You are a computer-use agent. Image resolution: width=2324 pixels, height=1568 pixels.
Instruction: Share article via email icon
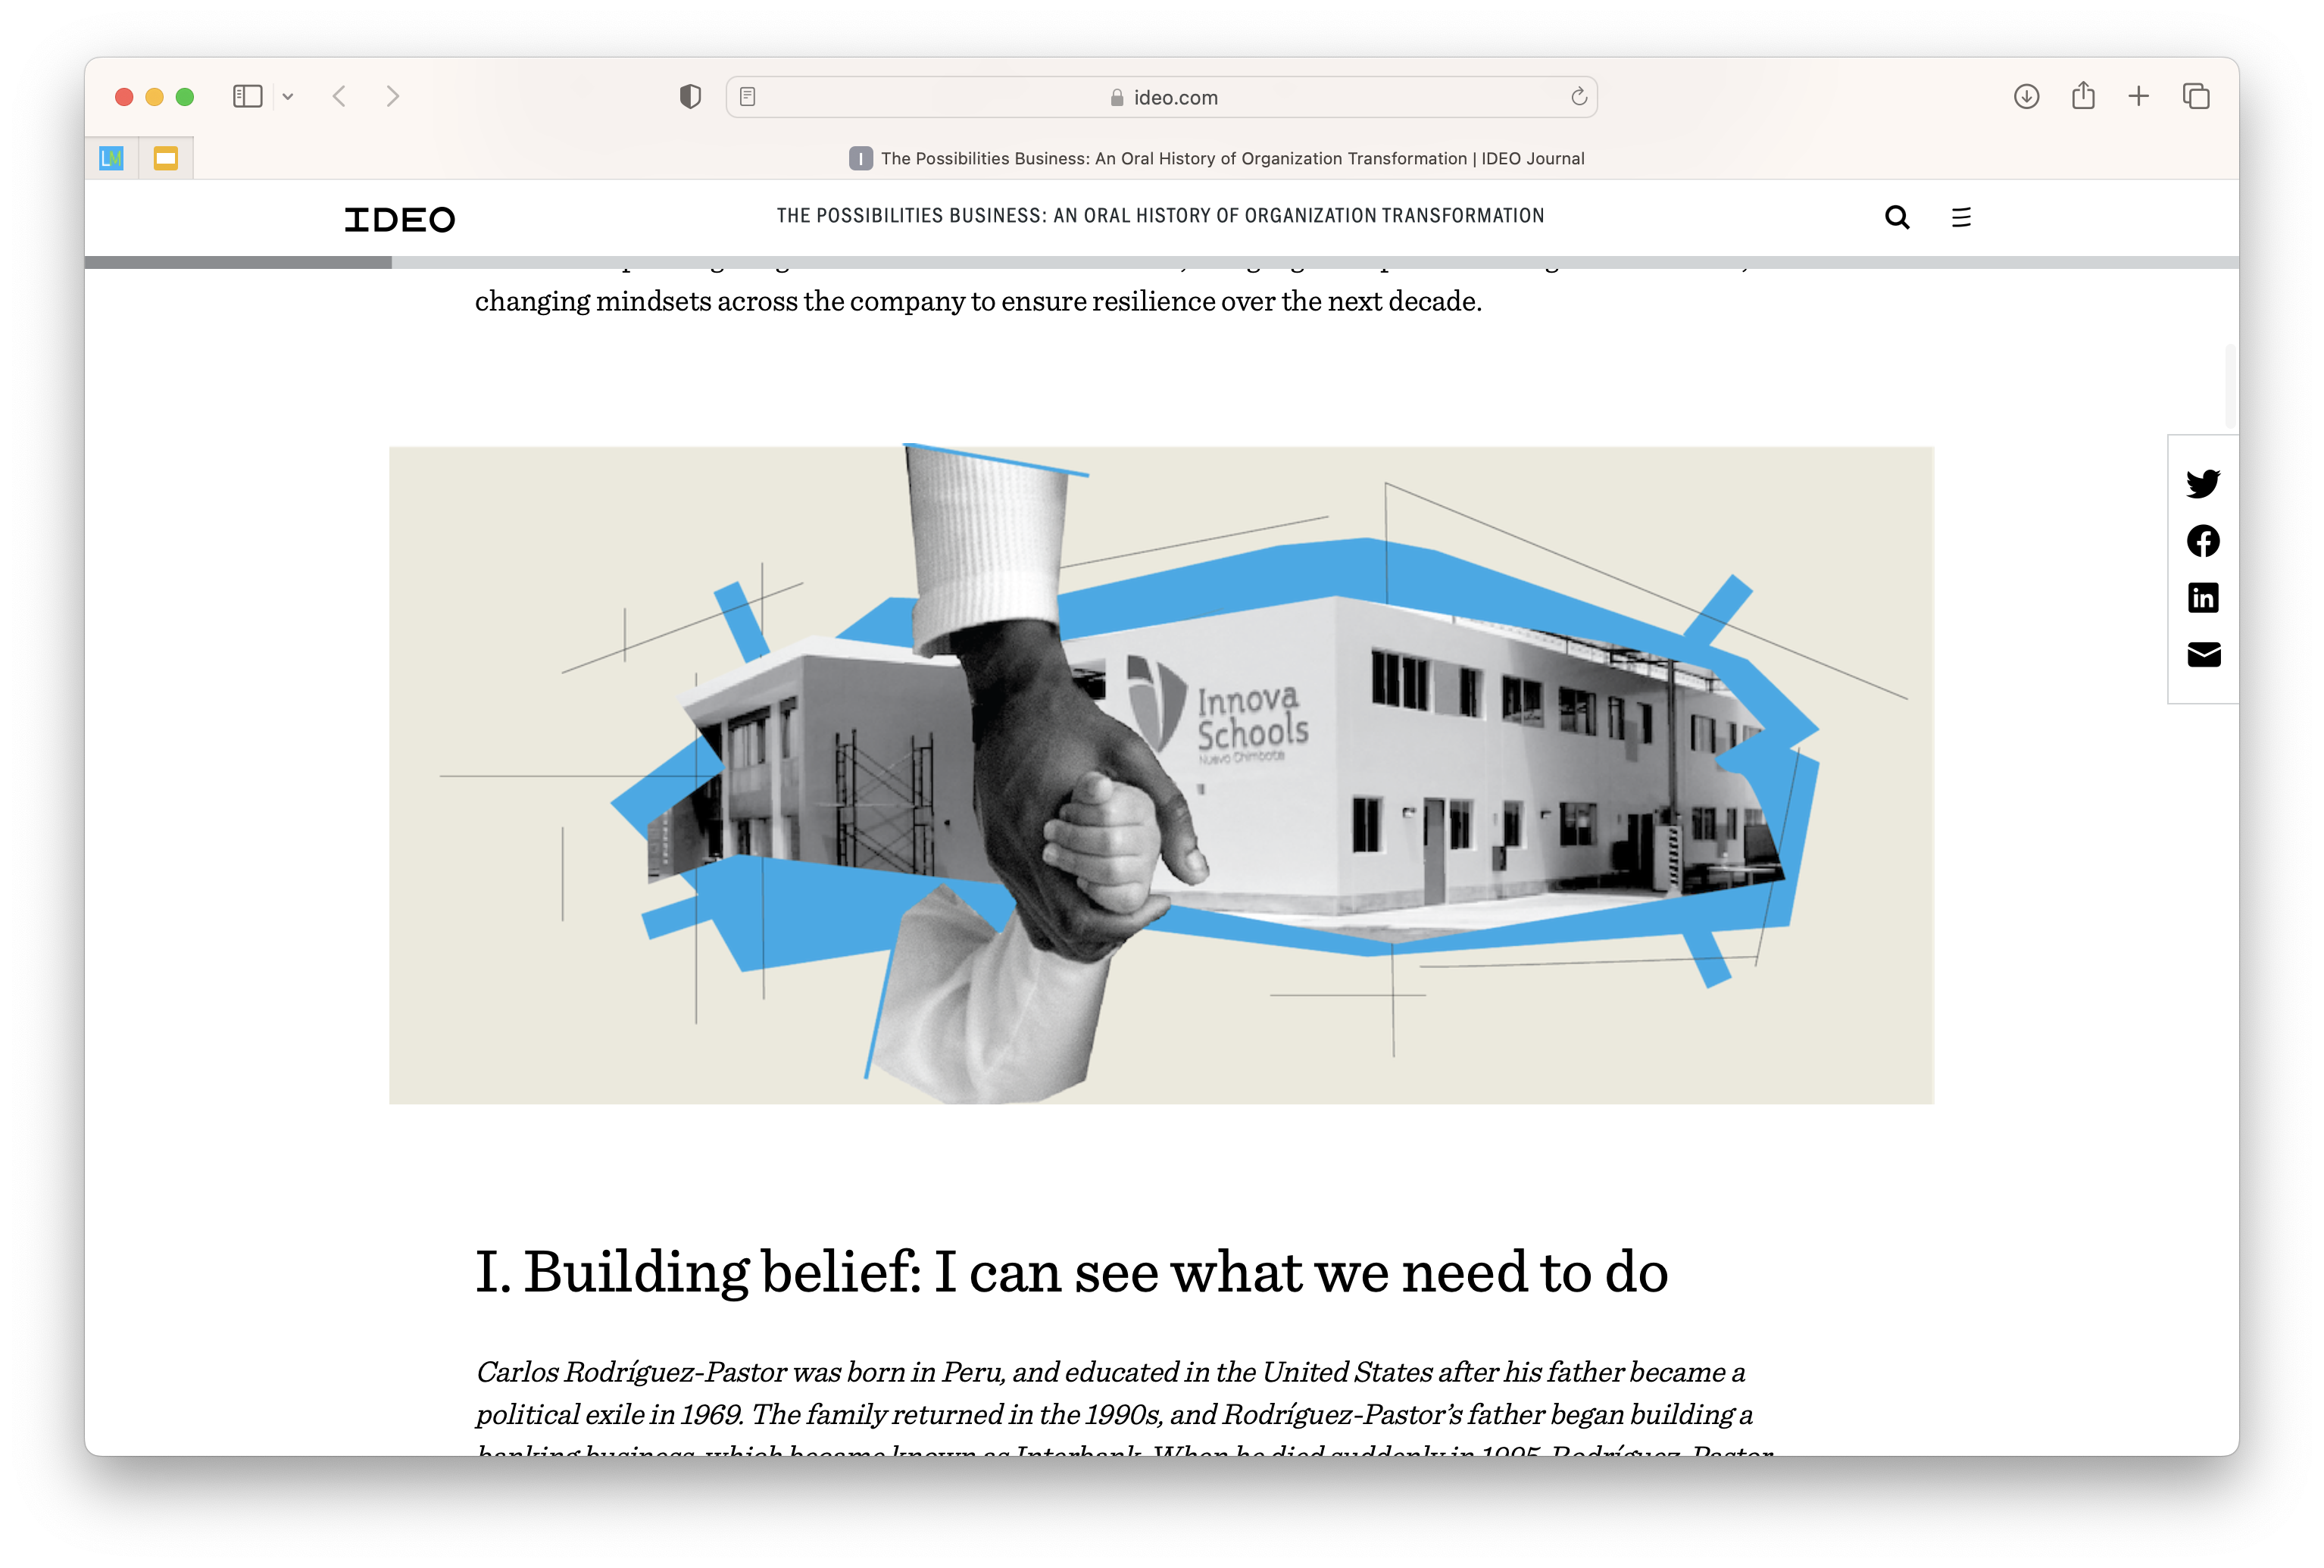coord(2203,655)
